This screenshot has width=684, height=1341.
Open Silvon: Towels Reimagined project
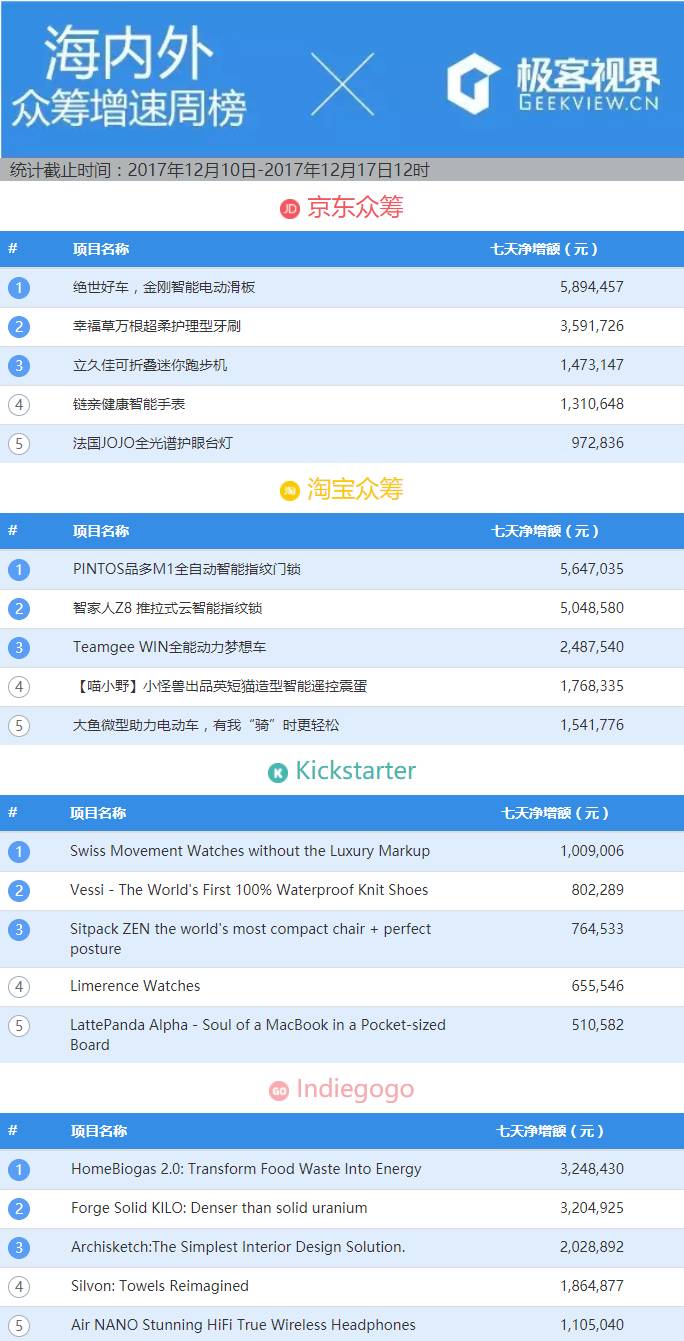(160, 1286)
